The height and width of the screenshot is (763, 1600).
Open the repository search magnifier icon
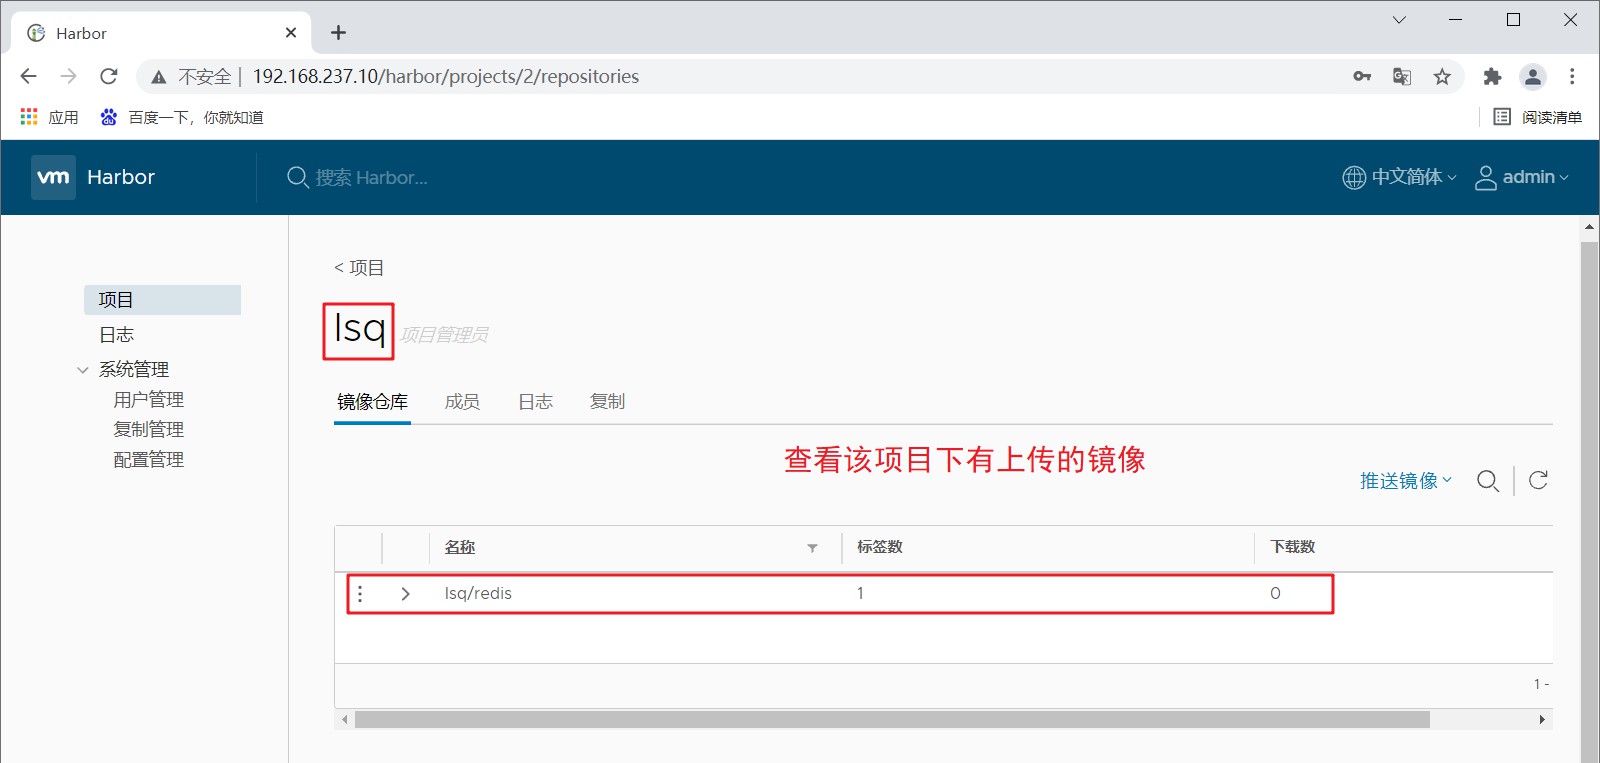1488,481
